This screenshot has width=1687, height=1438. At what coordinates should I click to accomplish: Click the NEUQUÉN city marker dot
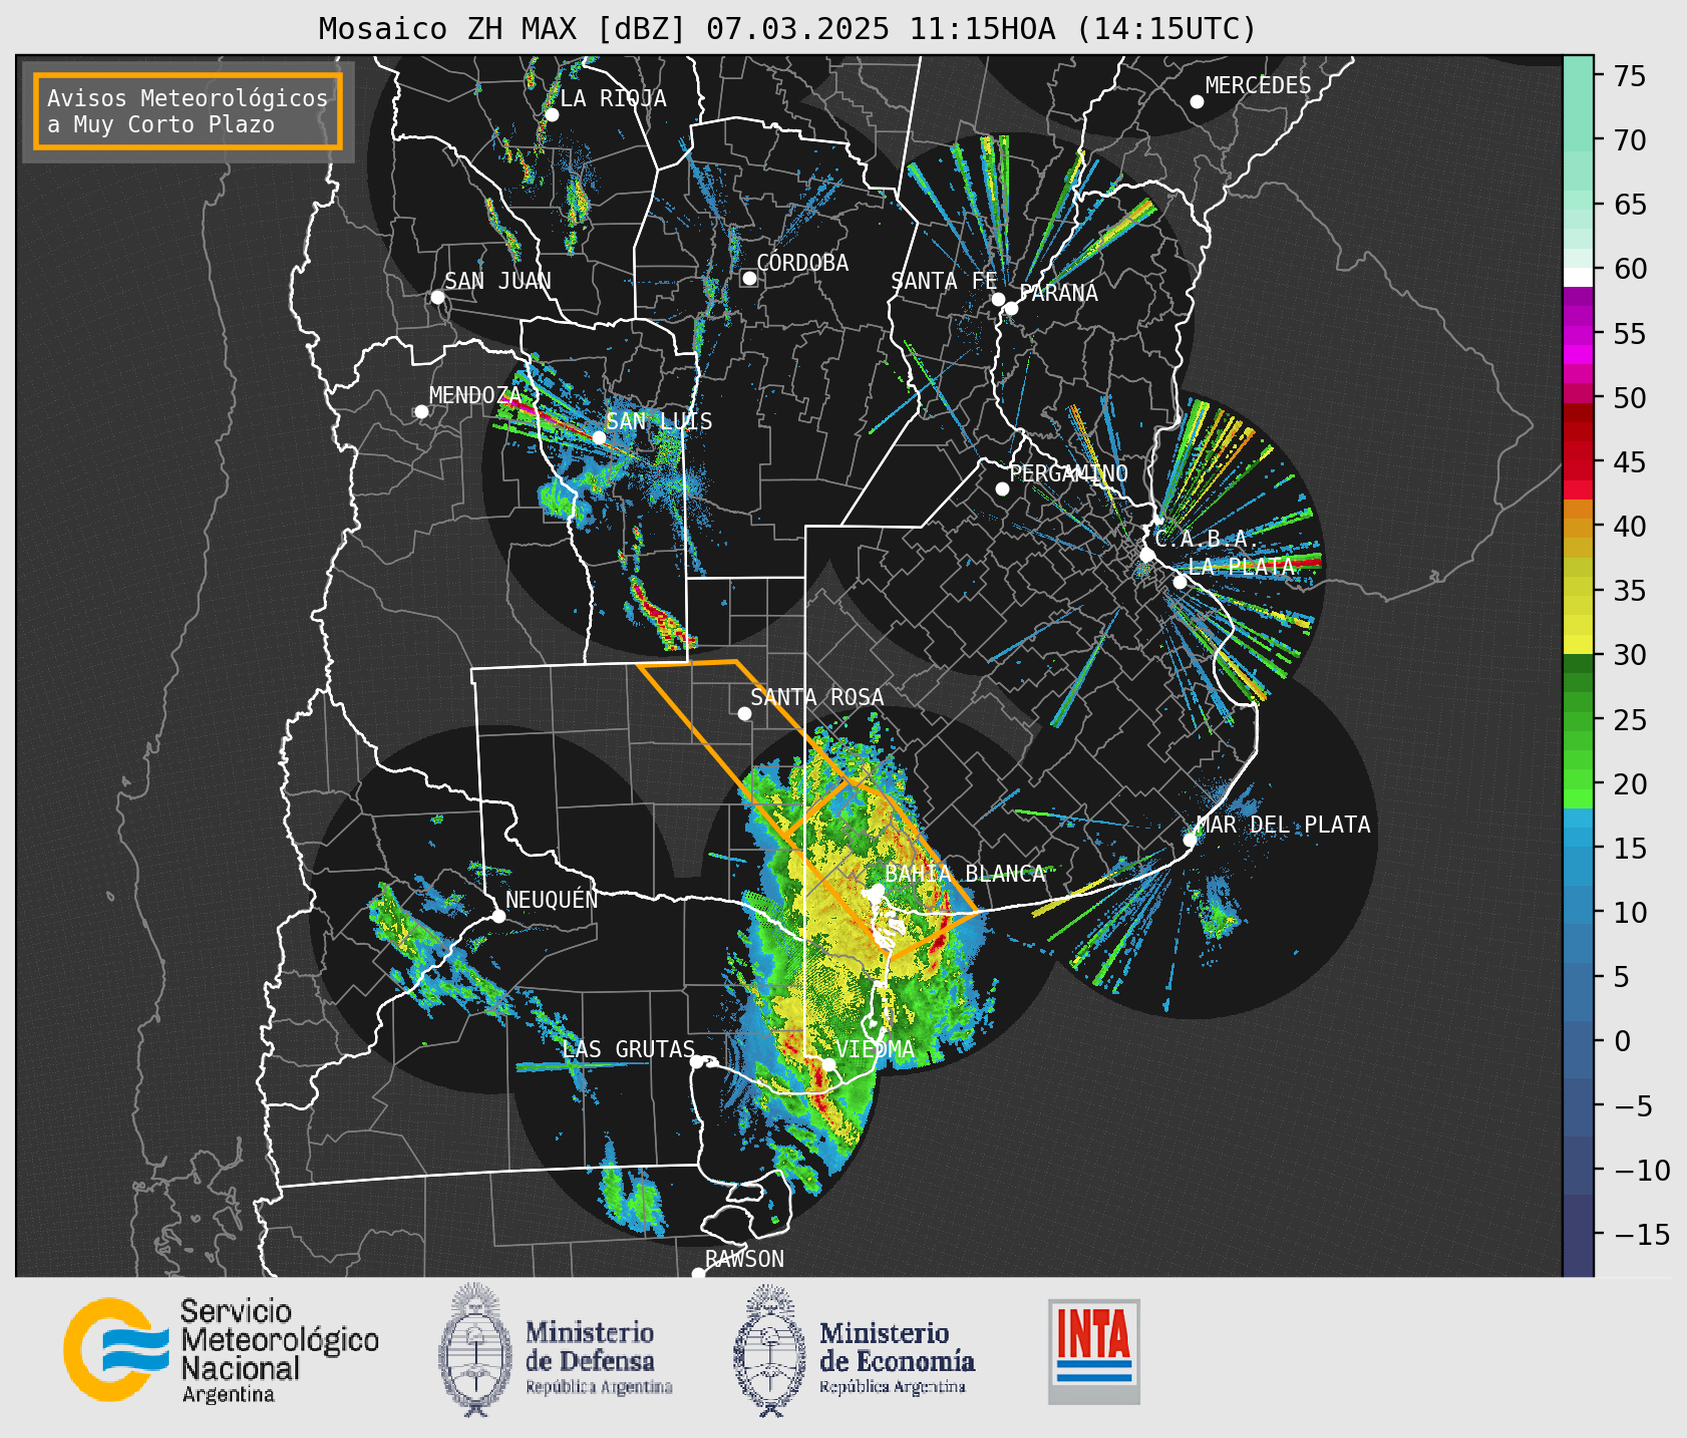point(498,916)
